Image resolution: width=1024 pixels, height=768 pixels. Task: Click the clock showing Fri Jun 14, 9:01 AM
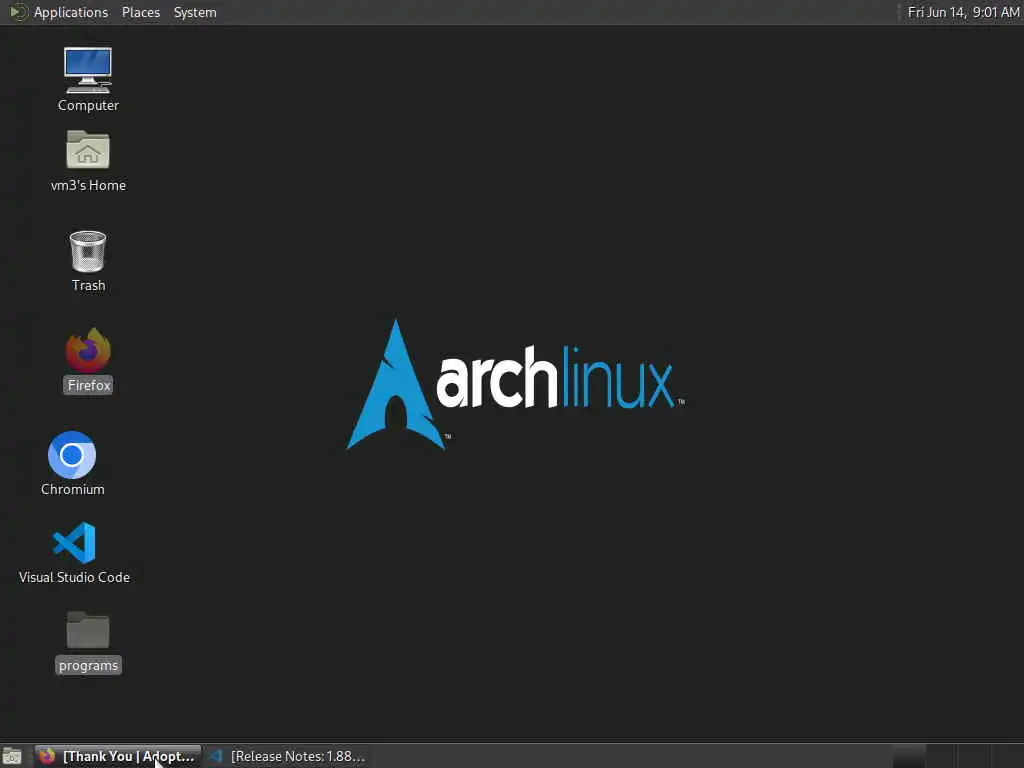[x=963, y=12]
